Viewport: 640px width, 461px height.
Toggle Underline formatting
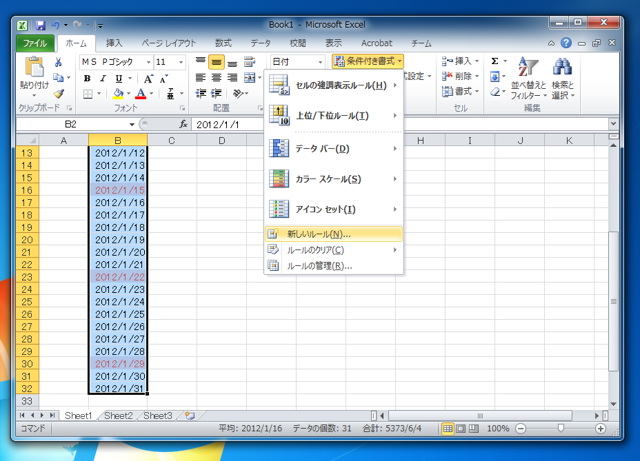tap(119, 78)
